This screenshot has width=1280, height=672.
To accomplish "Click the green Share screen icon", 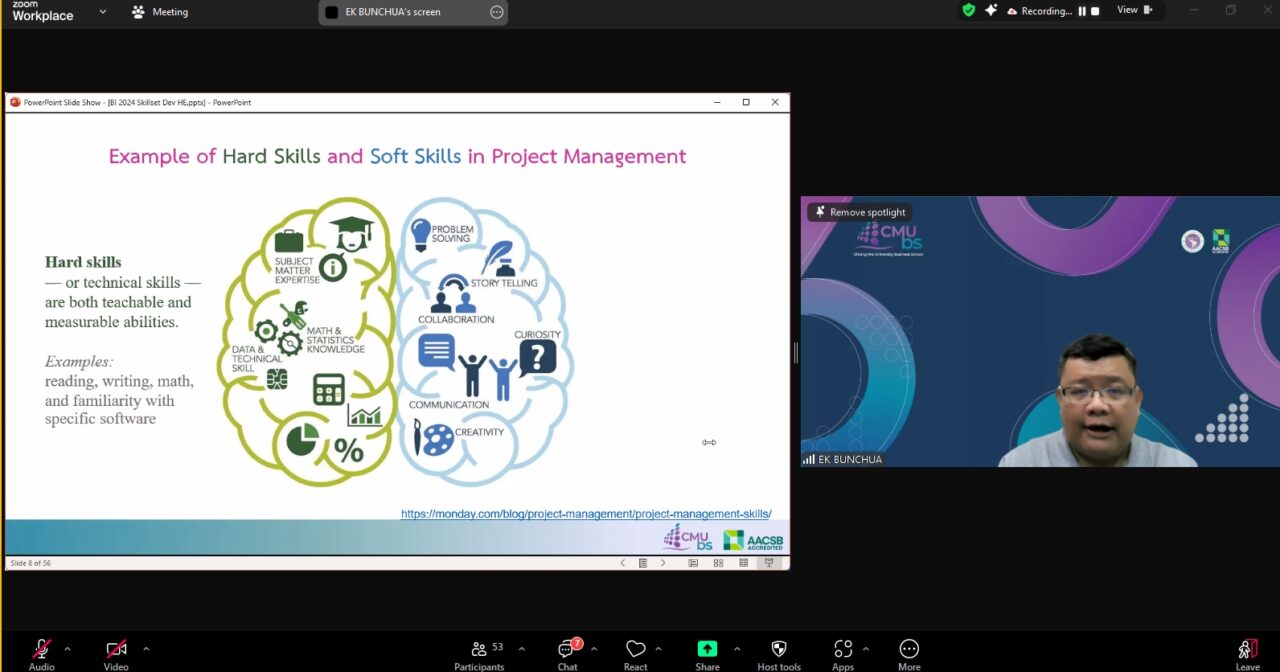I will pos(707,651).
